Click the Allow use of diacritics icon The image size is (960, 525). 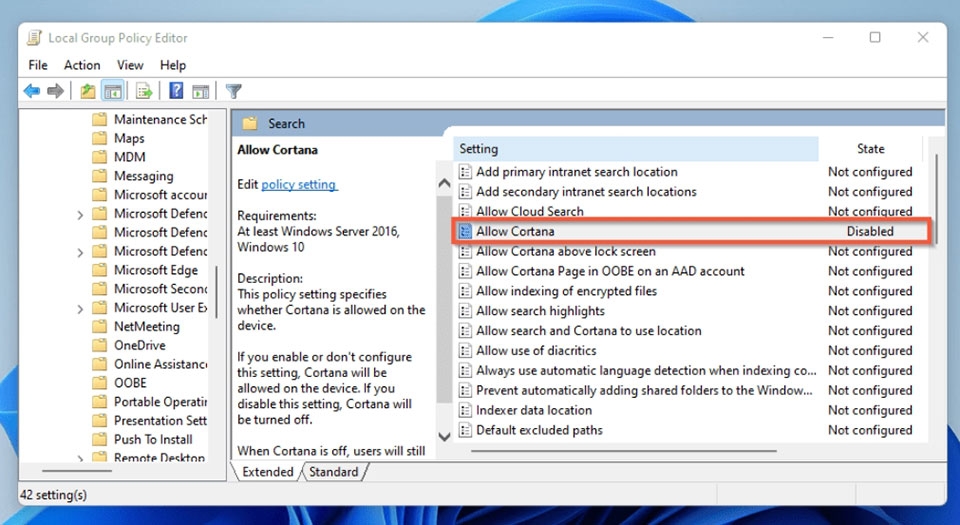click(465, 351)
